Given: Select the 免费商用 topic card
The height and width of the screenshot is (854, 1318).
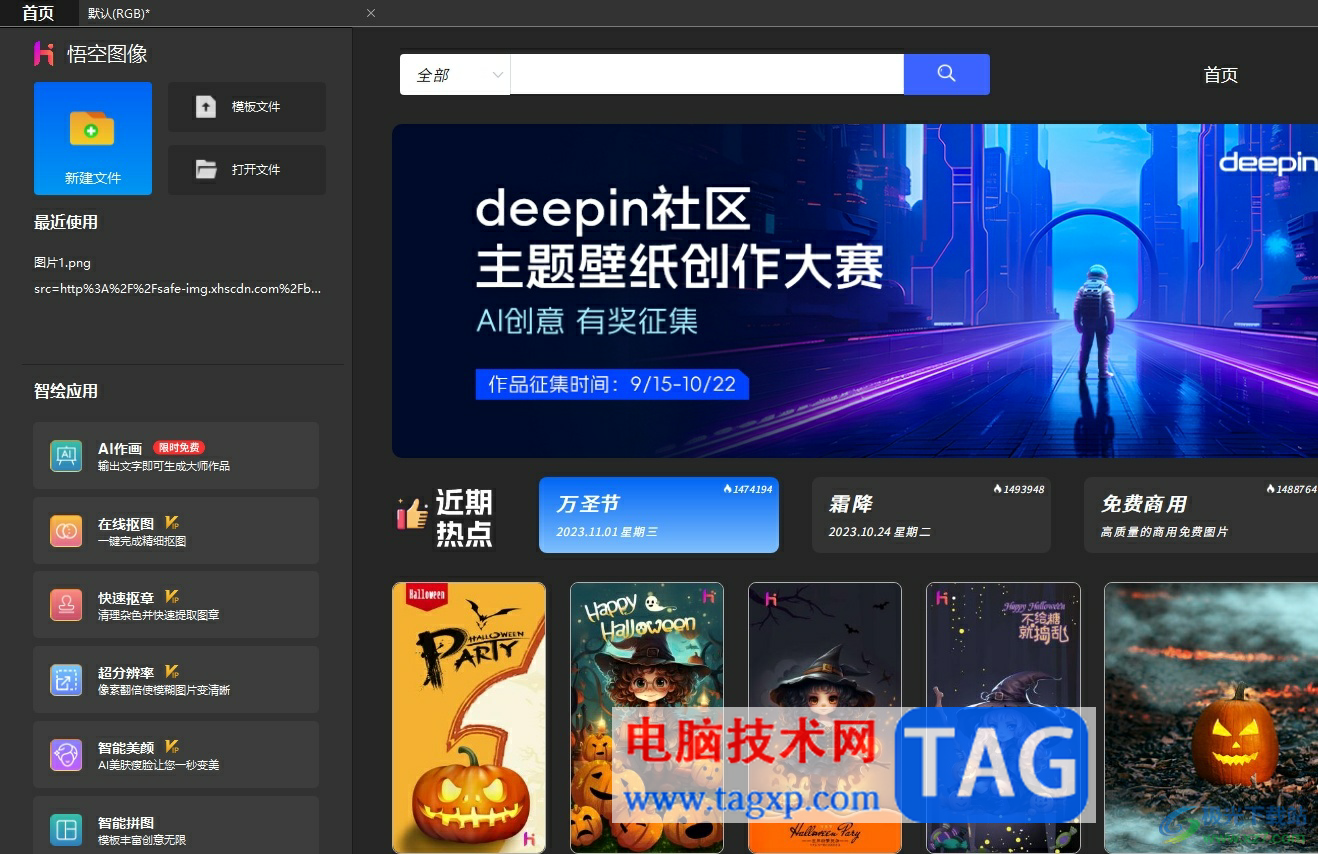Looking at the screenshot, I should [x=1201, y=514].
